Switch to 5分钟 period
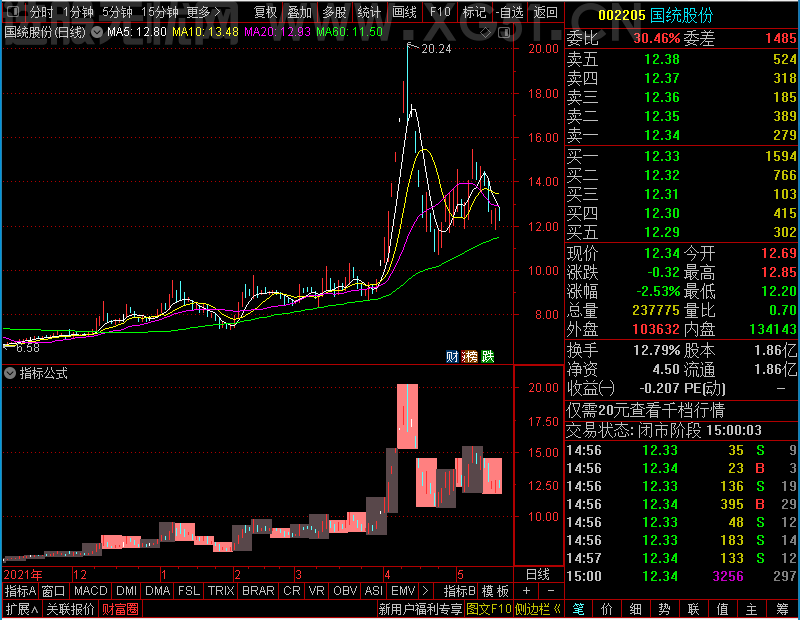This screenshot has width=800, height=620. click(x=117, y=12)
